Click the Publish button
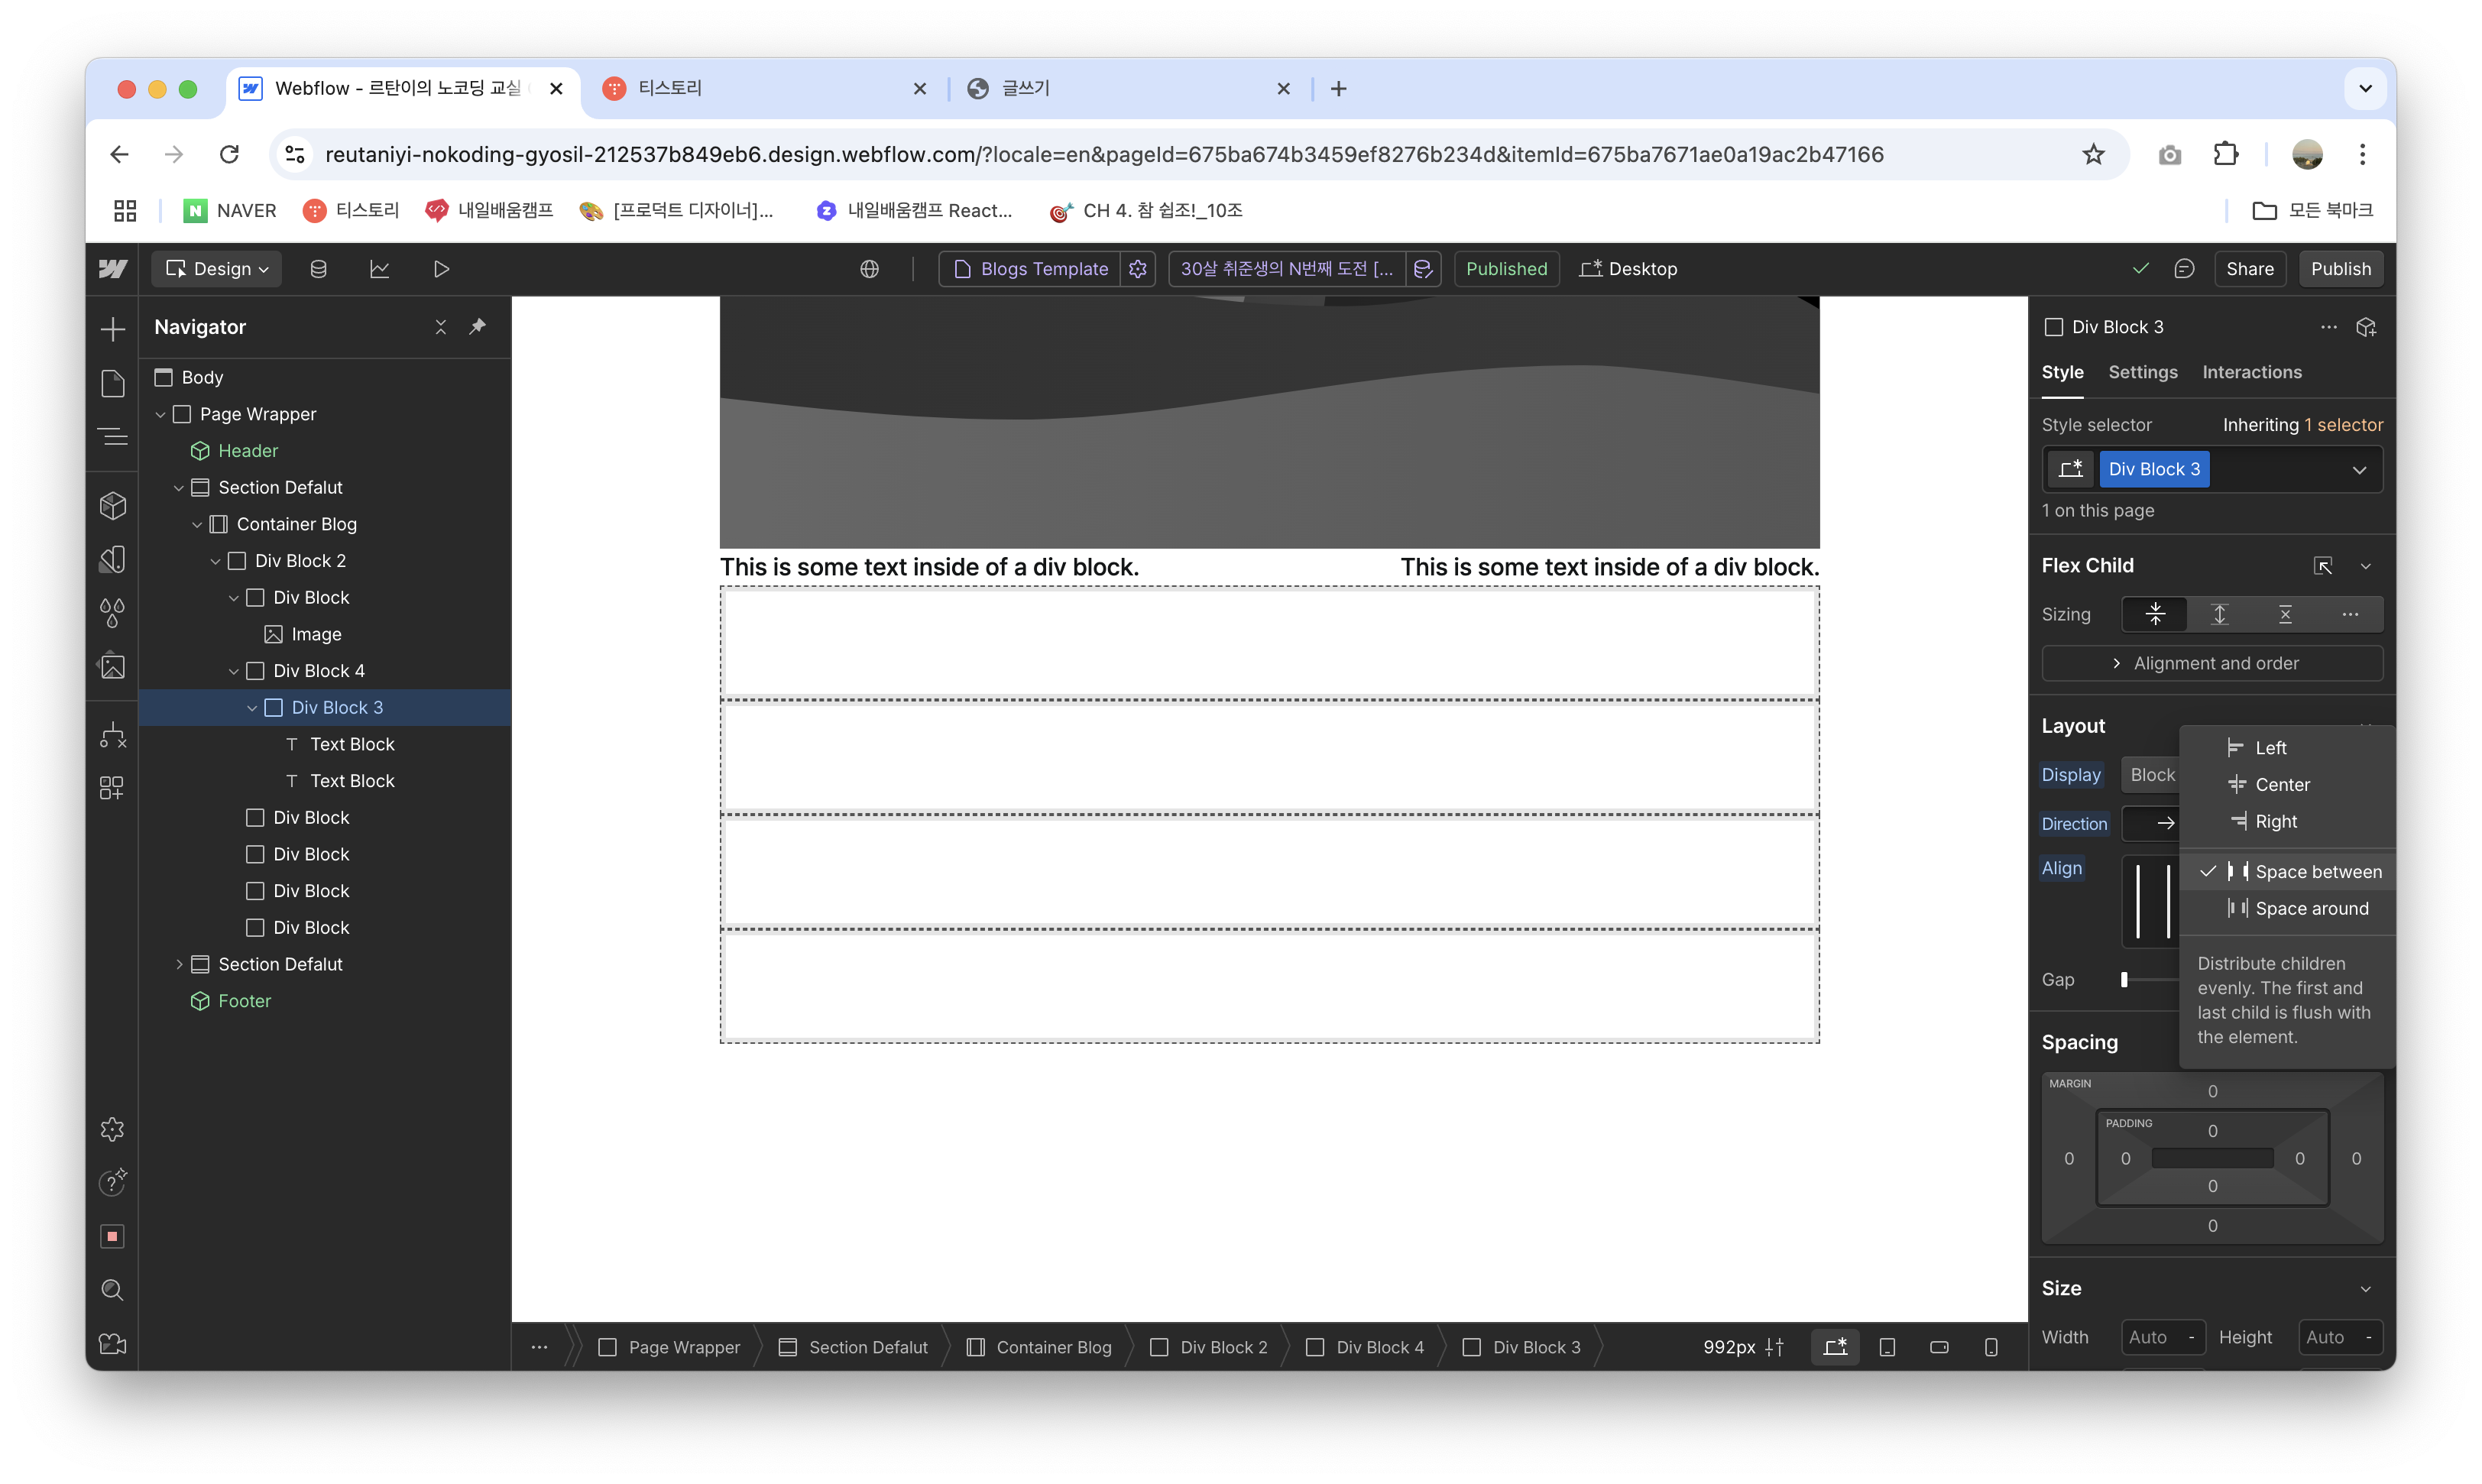The image size is (2482, 1484). tap(2340, 269)
